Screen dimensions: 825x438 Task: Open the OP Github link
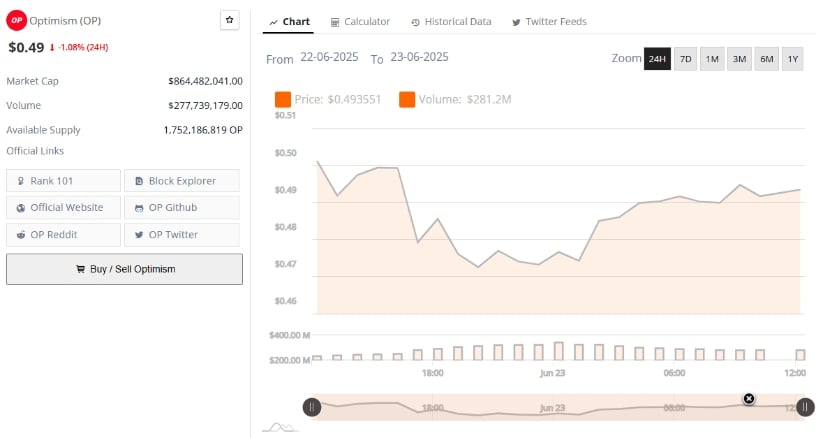point(182,207)
